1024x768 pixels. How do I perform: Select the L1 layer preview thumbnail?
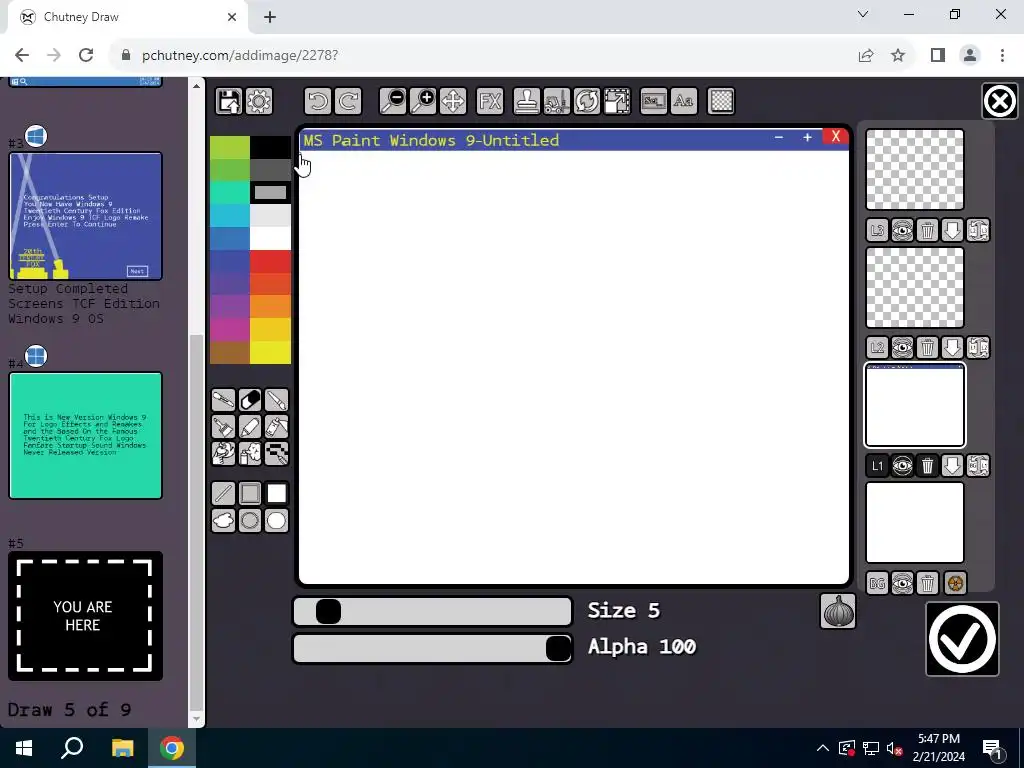click(915, 406)
